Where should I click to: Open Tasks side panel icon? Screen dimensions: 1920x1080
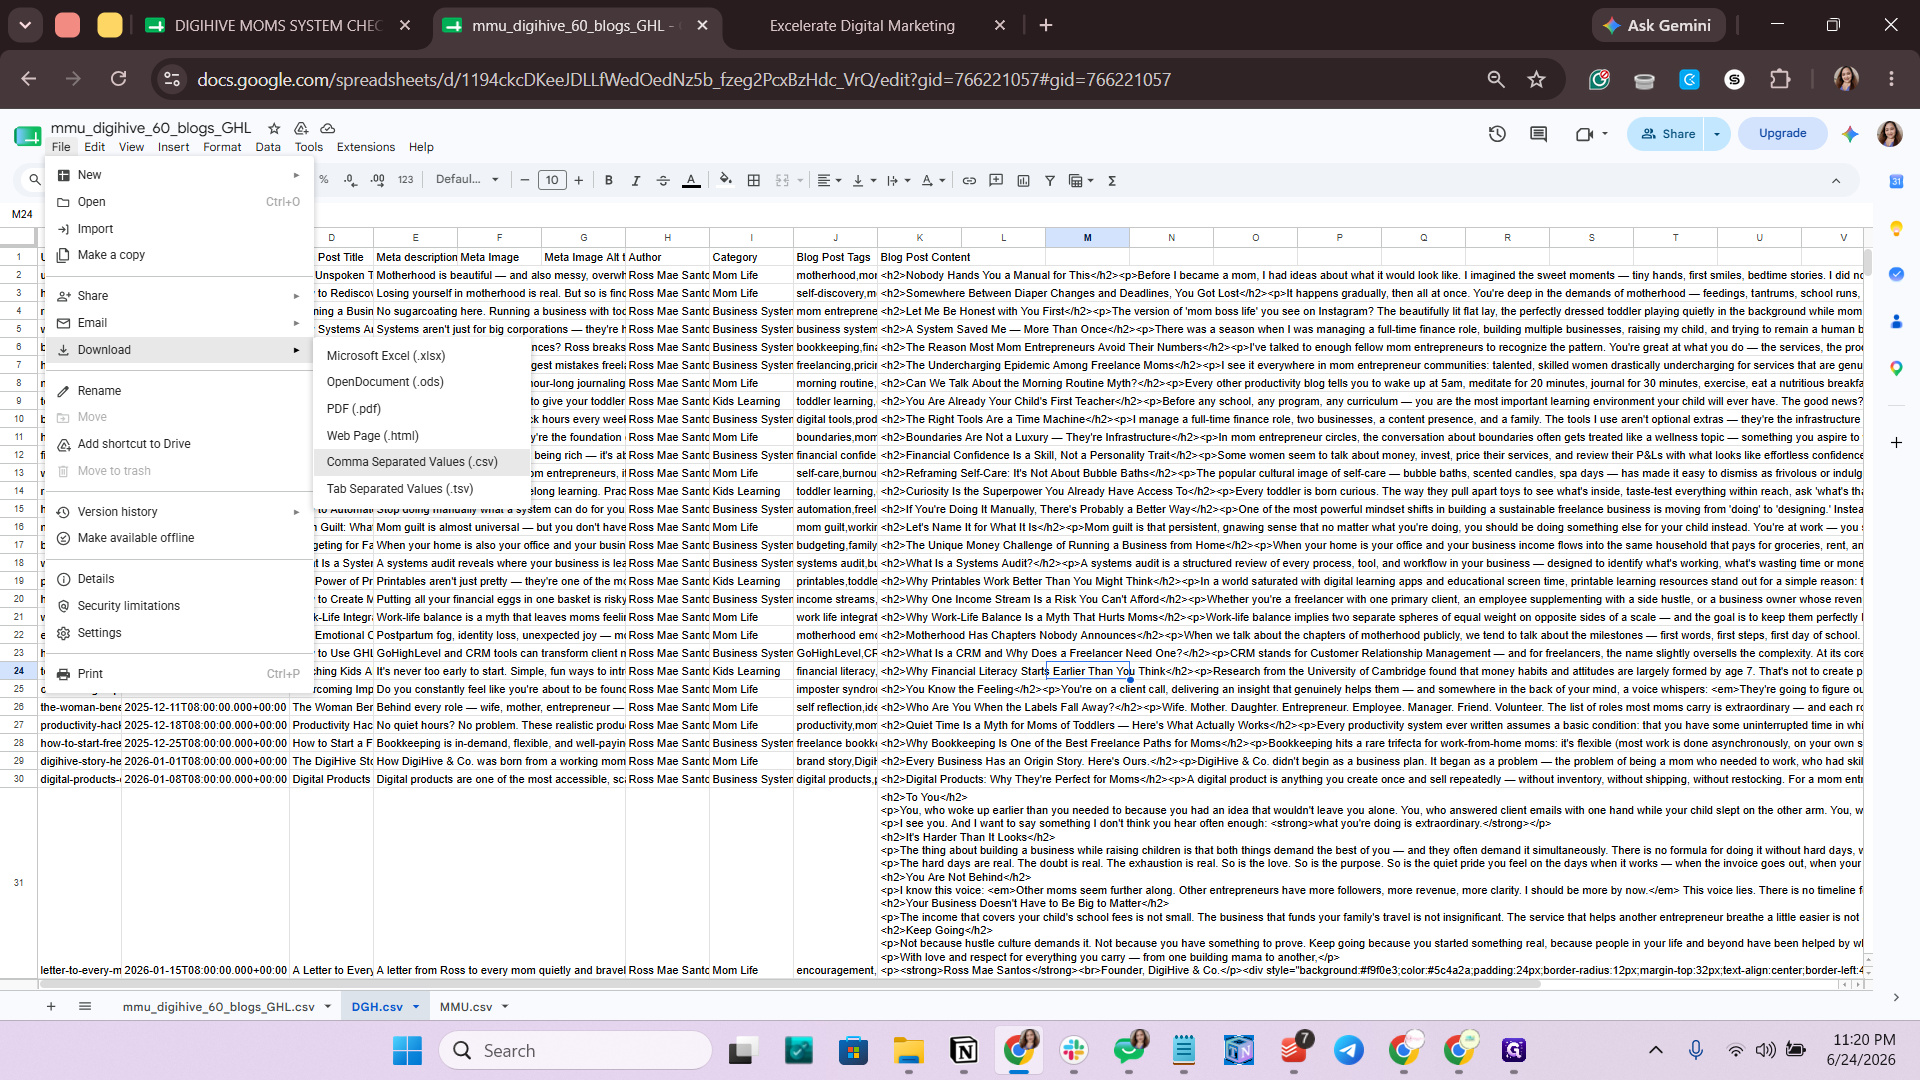[1896, 274]
